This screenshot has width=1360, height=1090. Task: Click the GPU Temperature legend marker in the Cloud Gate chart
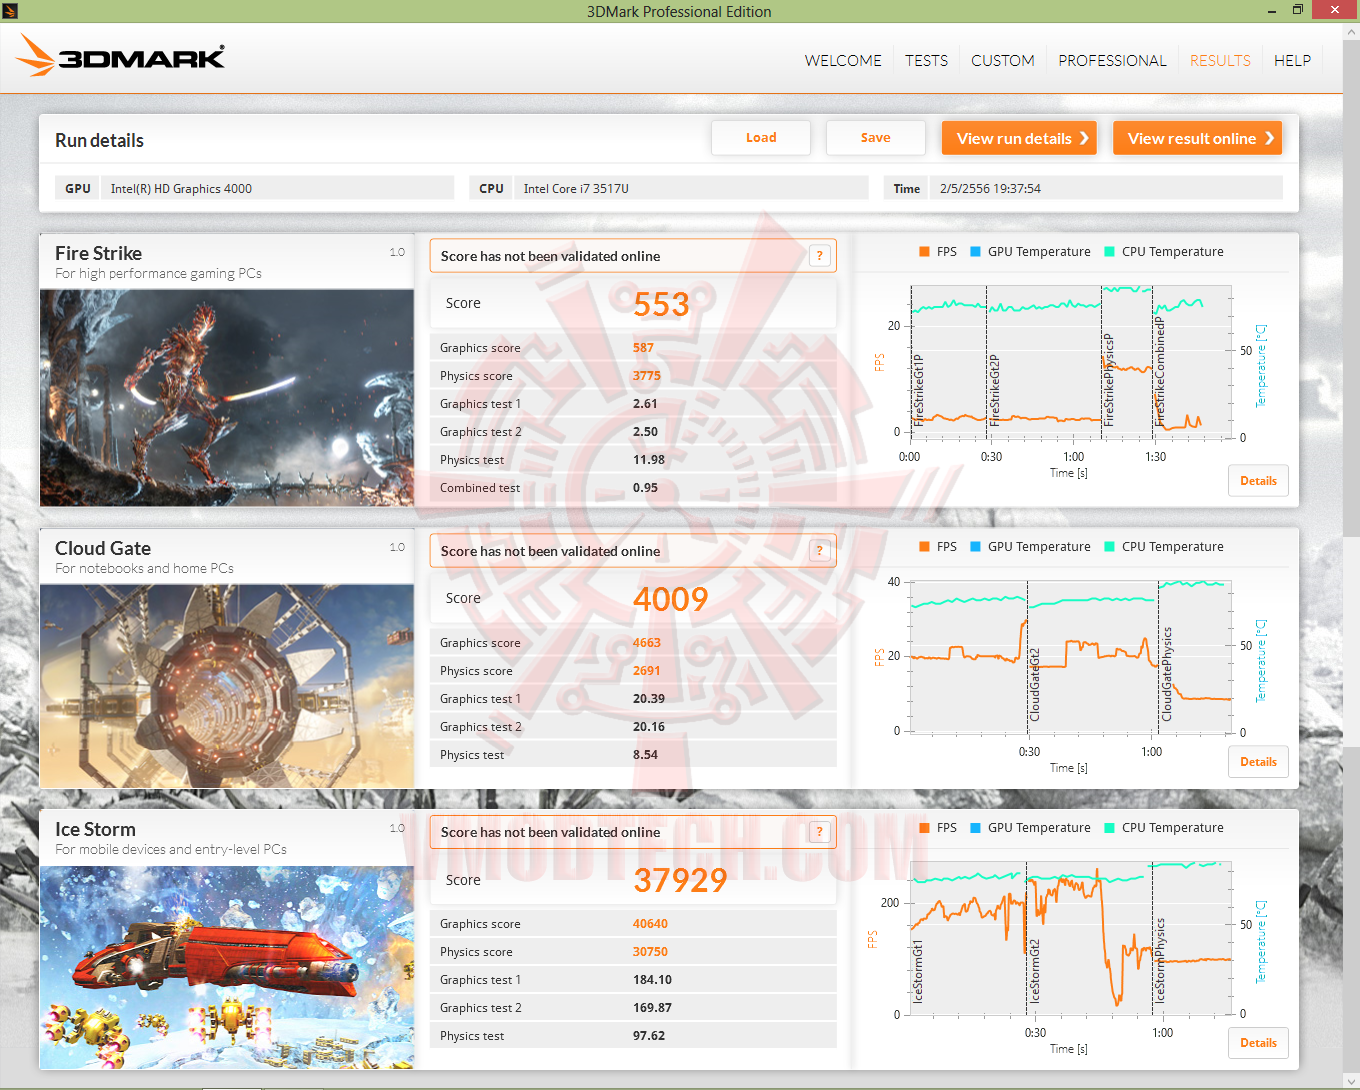tap(976, 547)
